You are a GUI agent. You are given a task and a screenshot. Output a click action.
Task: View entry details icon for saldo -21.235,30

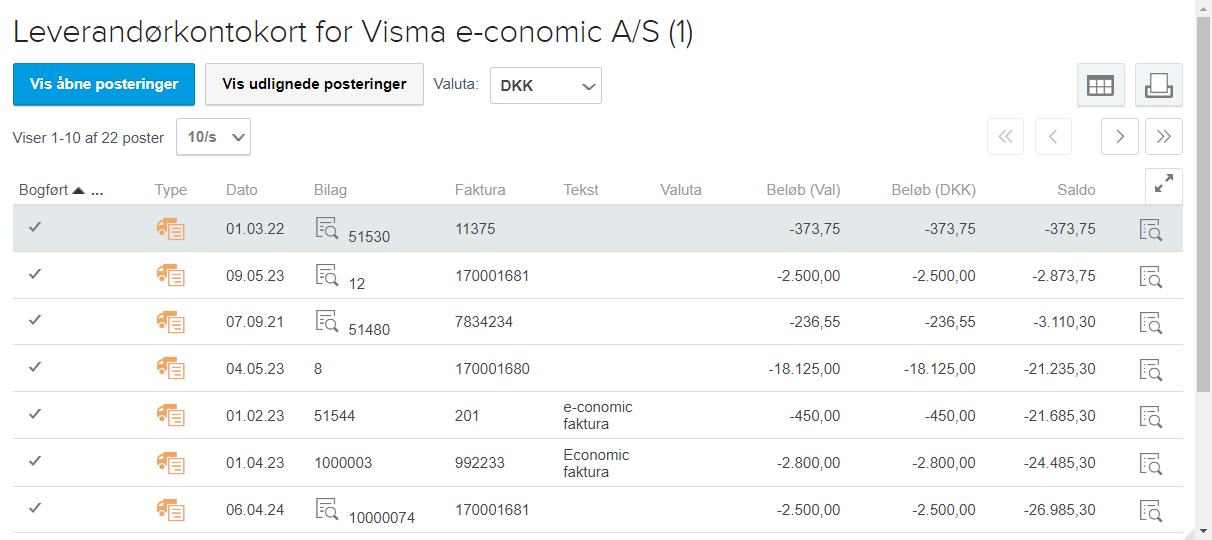(x=1151, y=369)
